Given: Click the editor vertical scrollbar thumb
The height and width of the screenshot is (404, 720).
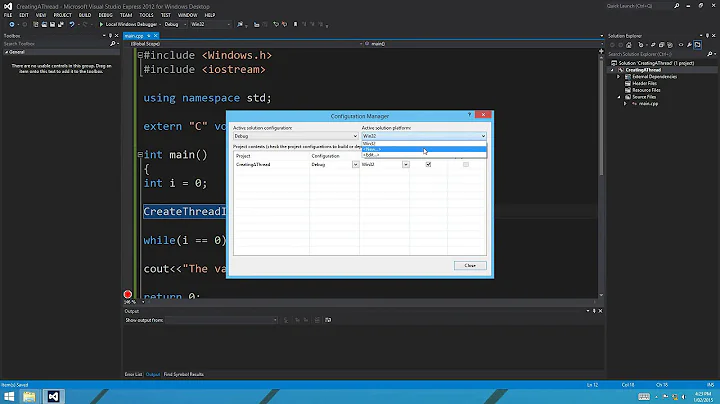Looking at the screenshot, I should [x=601, y=116].
